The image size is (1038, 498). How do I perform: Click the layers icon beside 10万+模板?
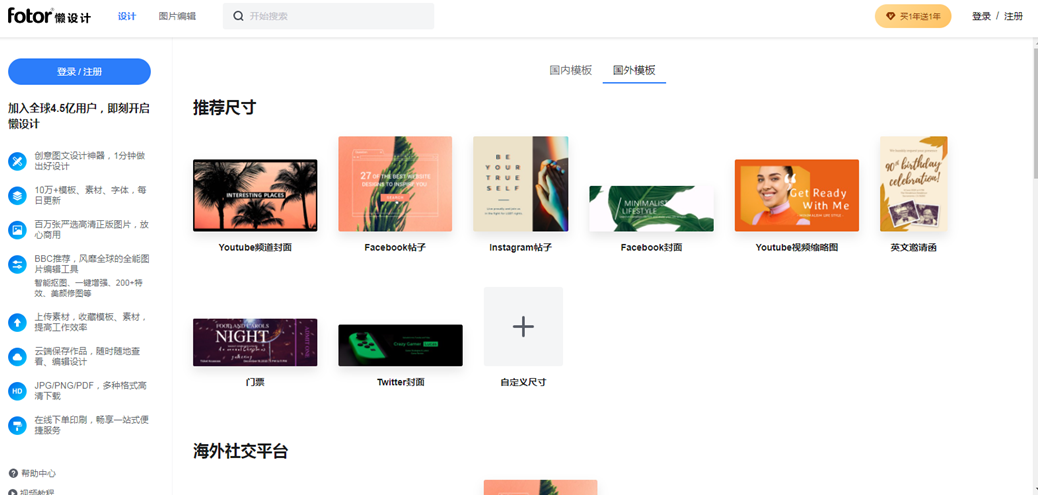(17, 195)
